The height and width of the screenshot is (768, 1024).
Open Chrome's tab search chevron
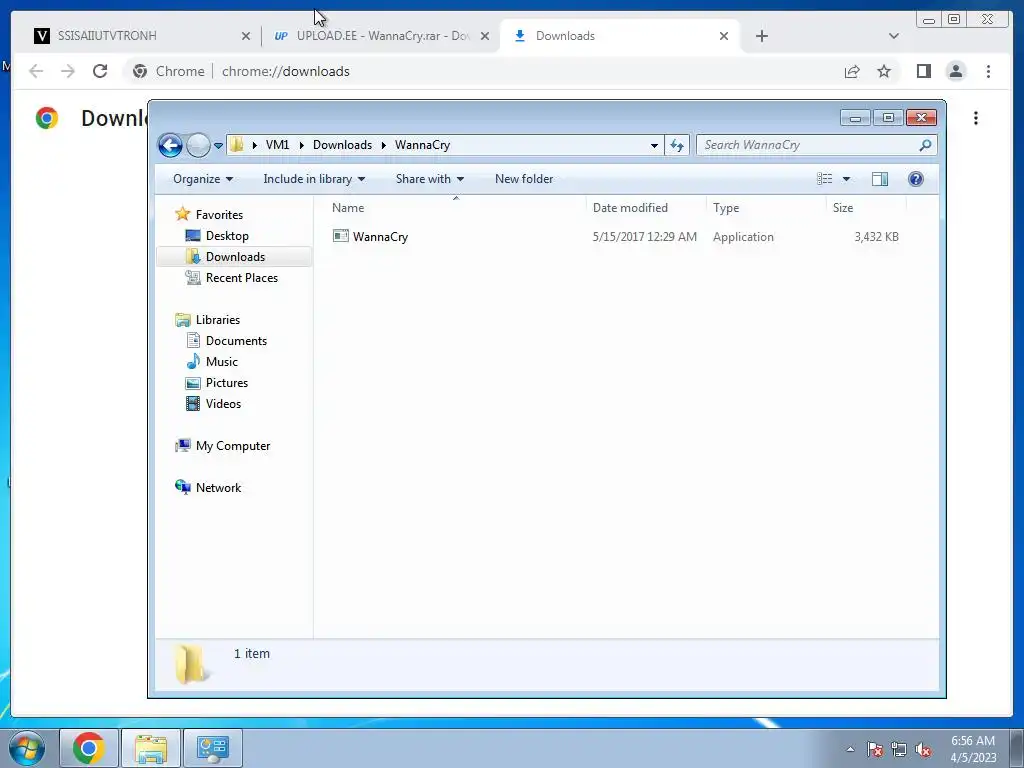(894, 37)
